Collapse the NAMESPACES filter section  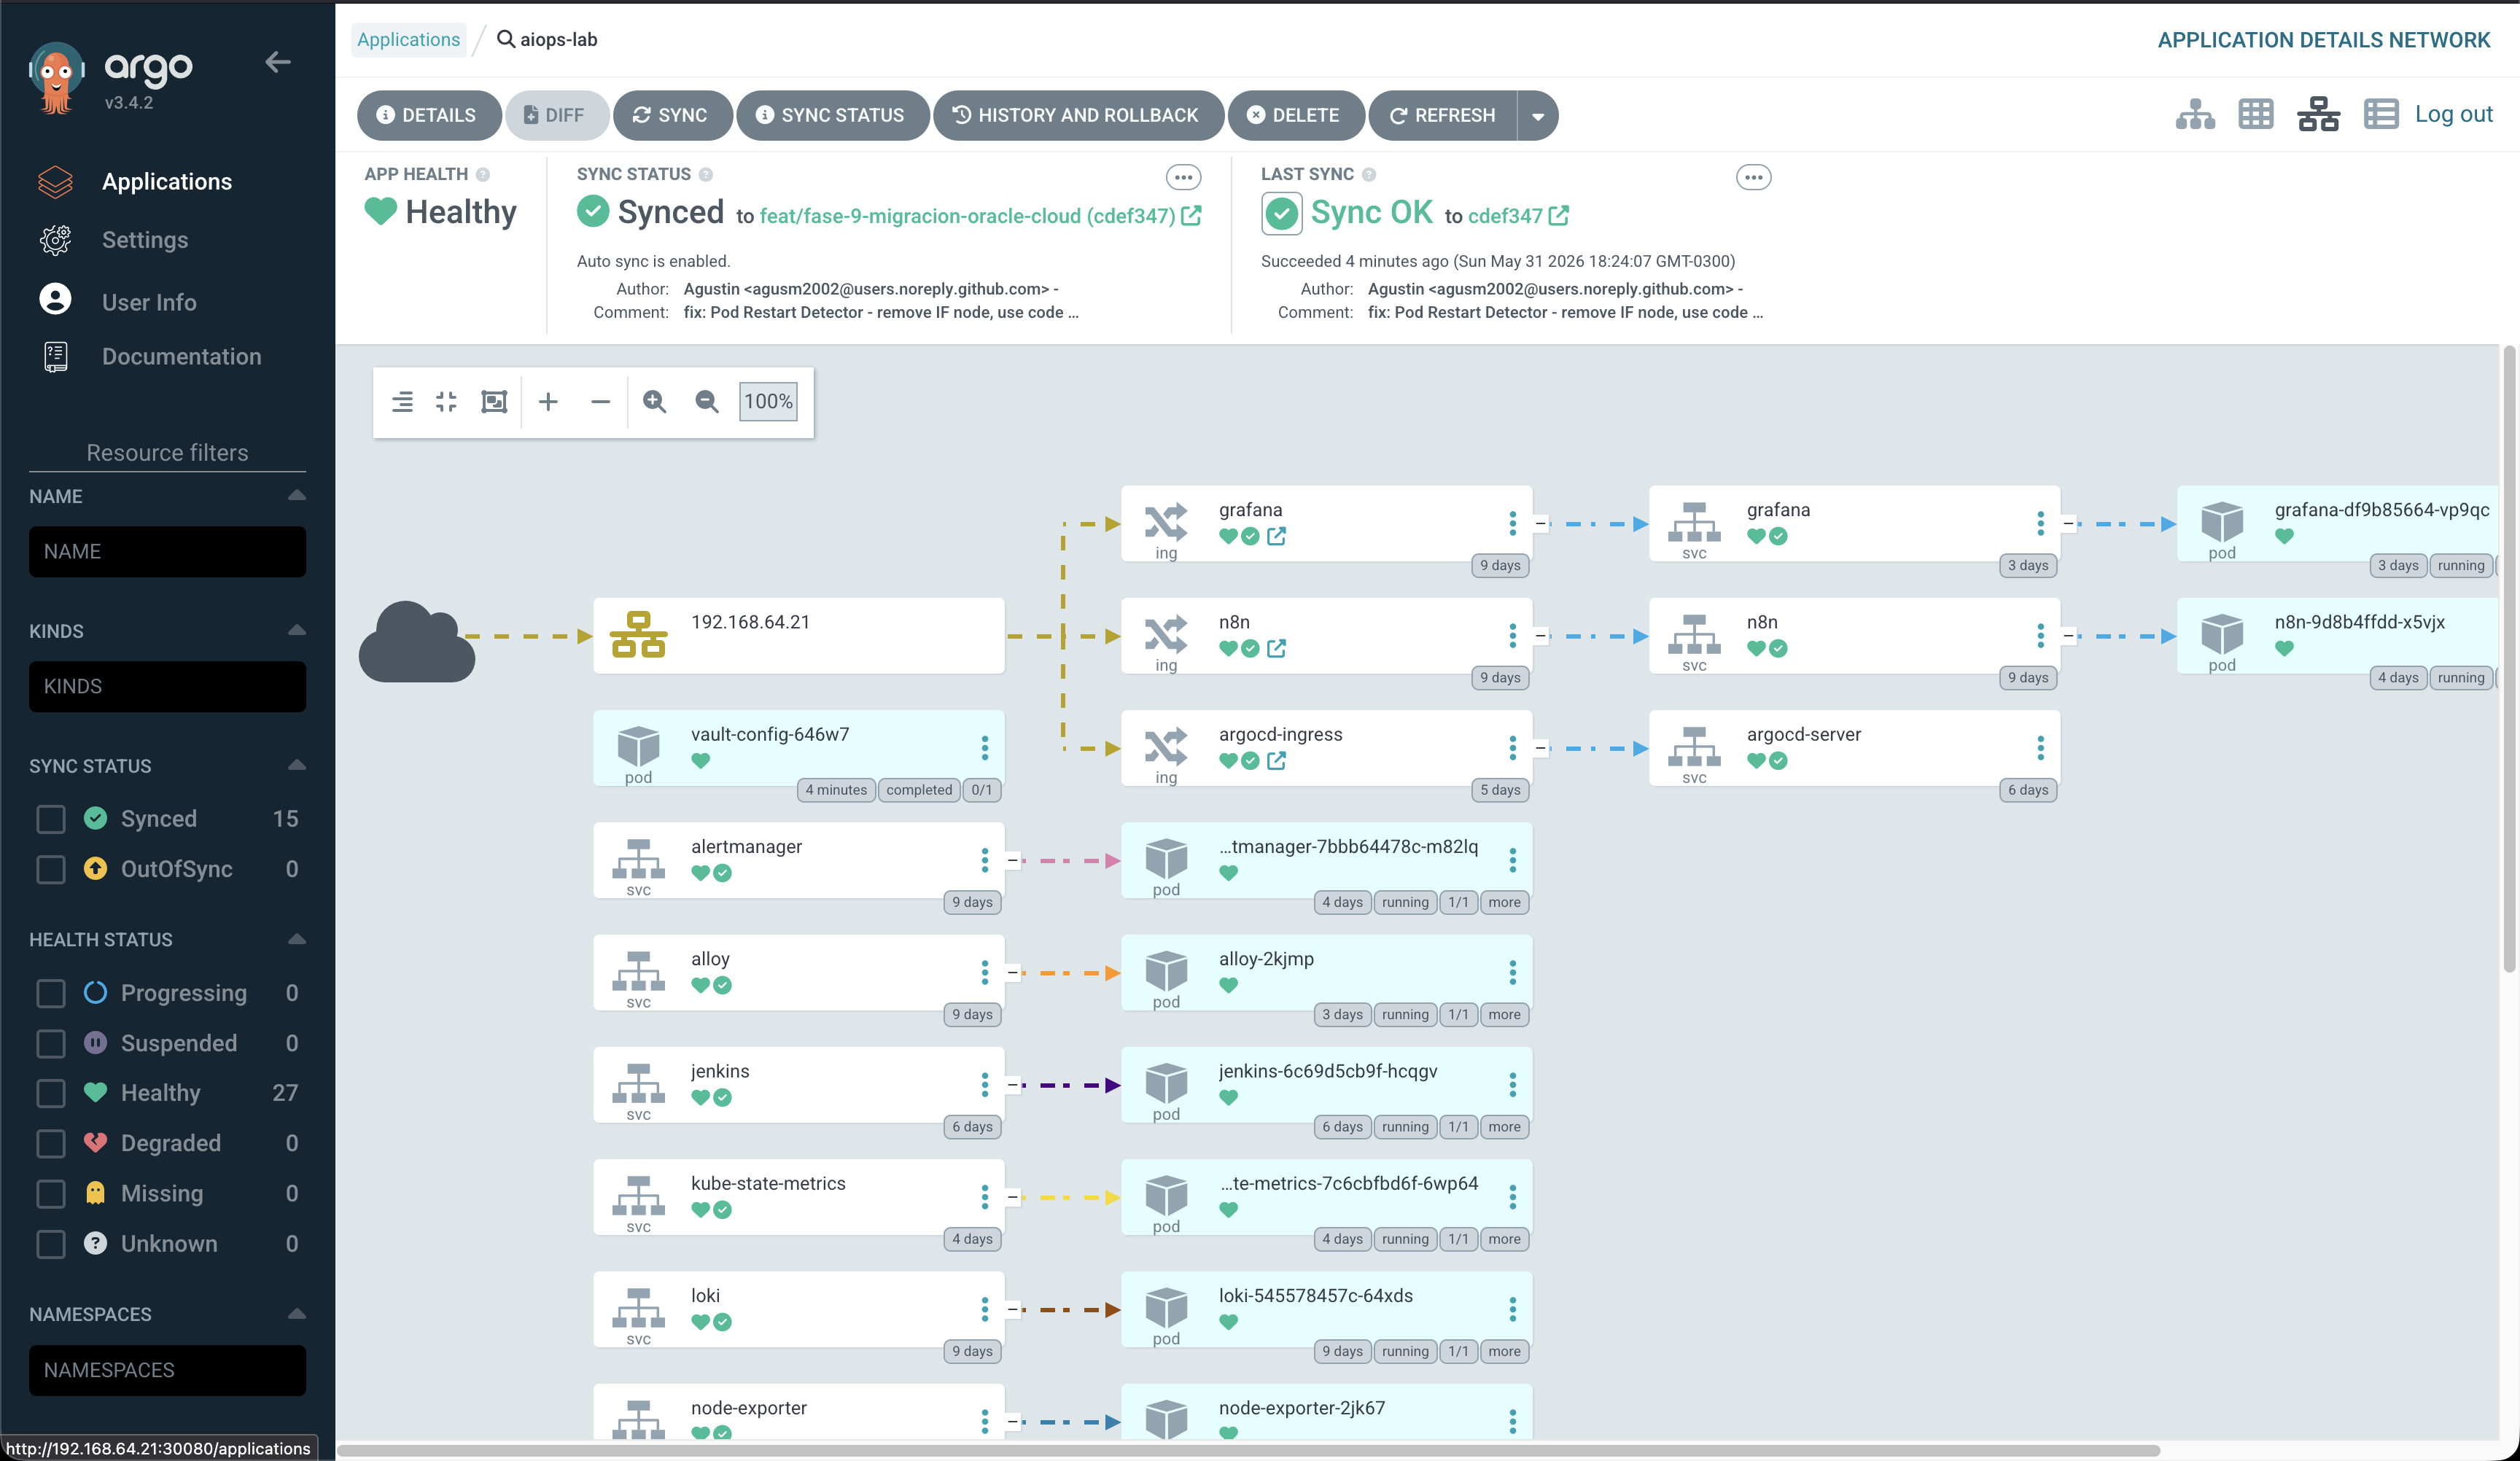point(296,1313)
